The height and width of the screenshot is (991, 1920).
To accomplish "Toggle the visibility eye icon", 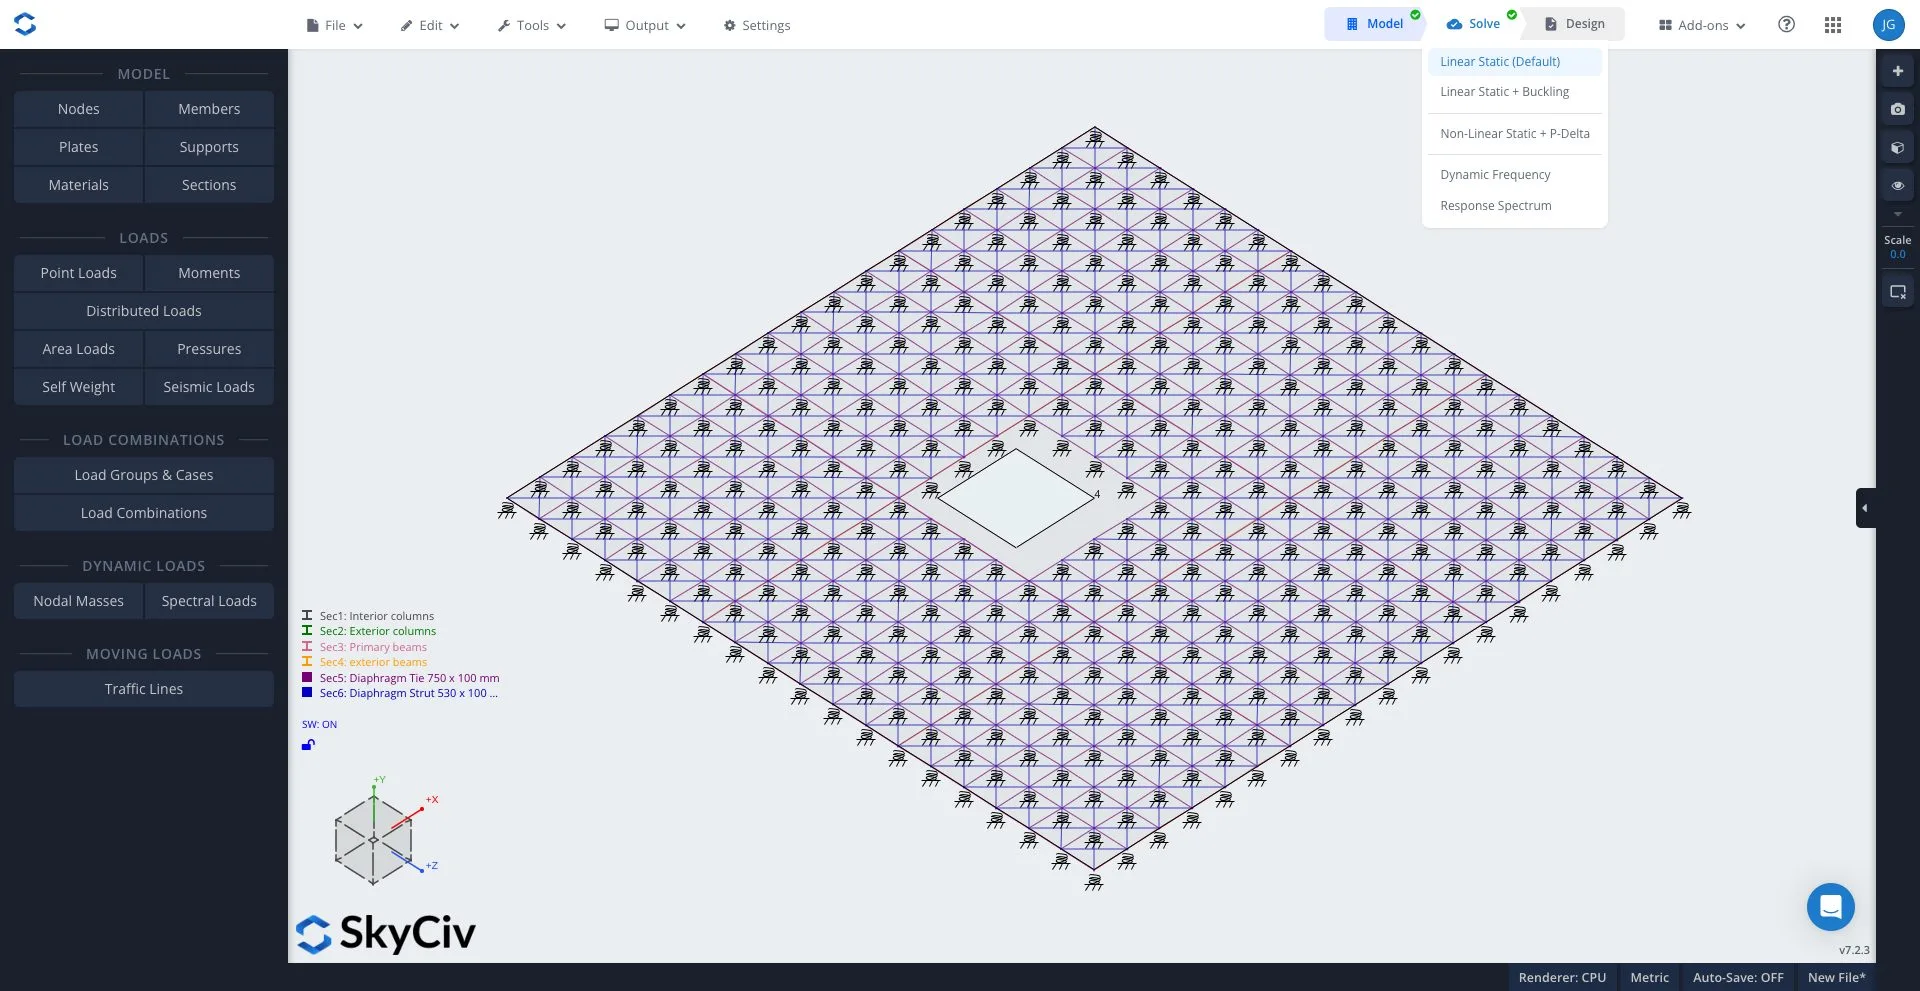I will [x=1897, y=186].
